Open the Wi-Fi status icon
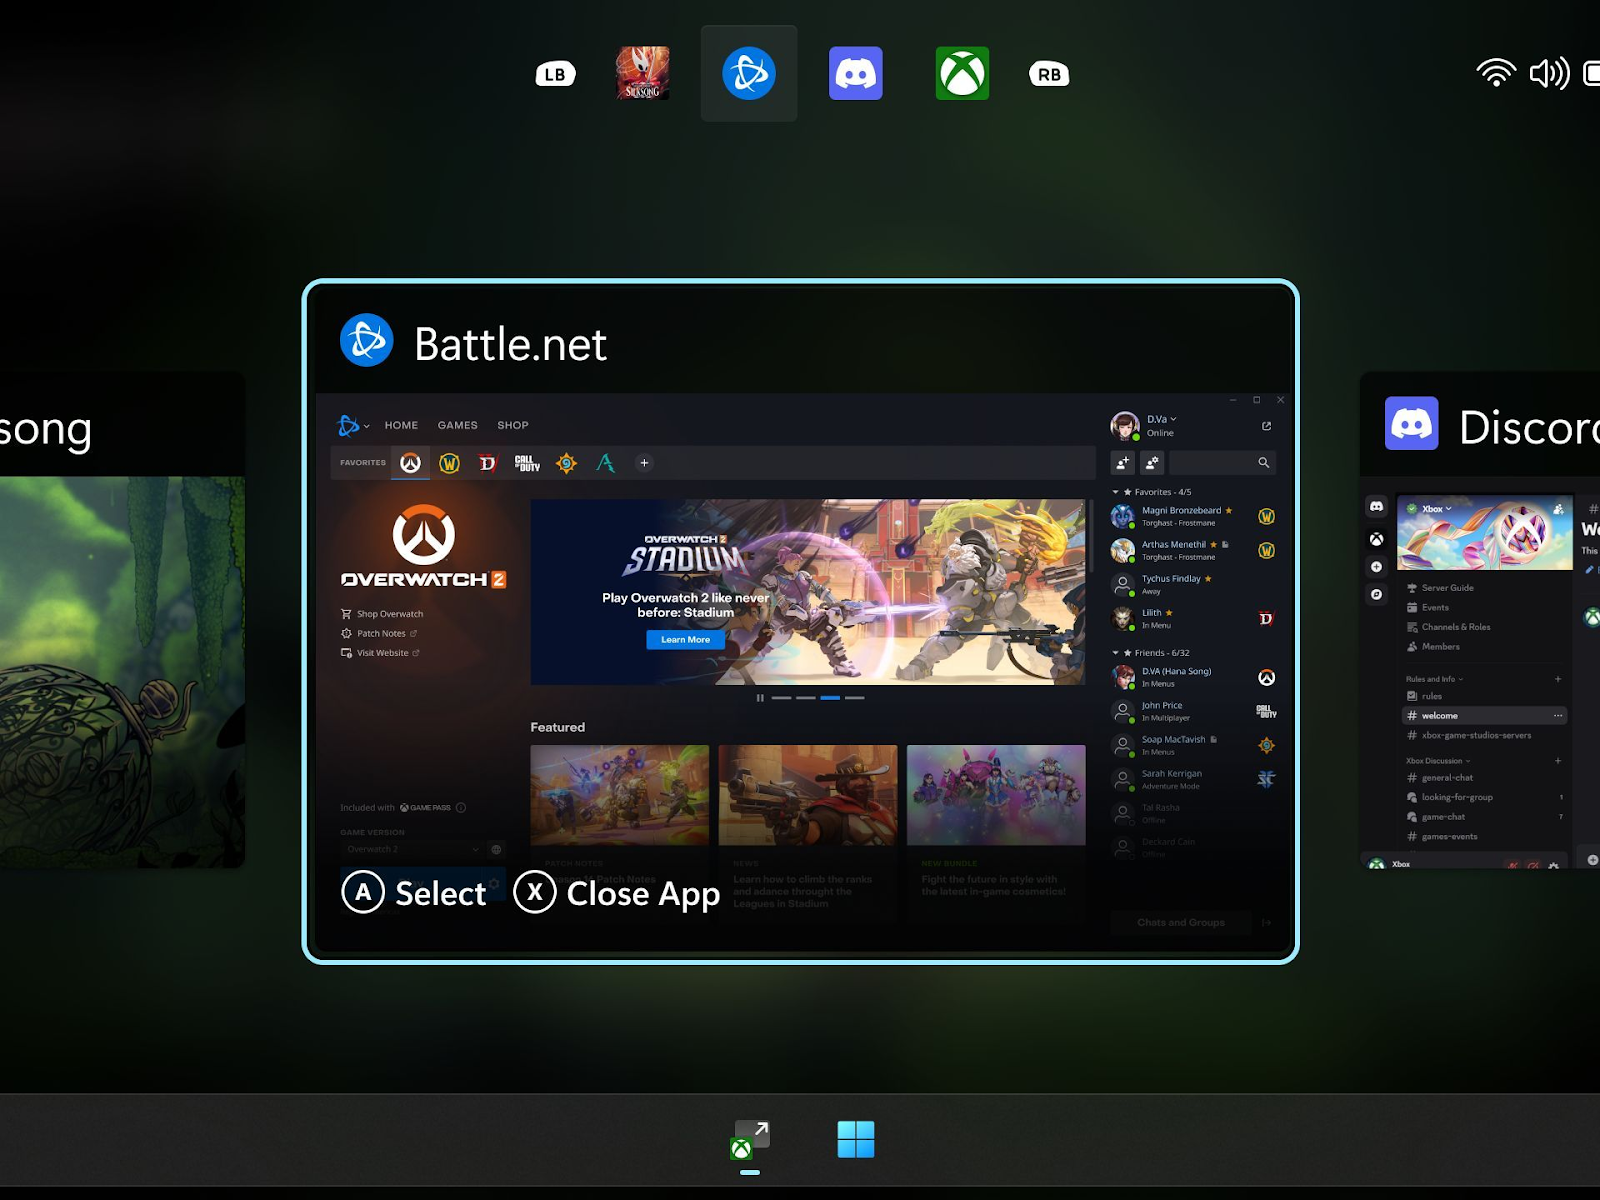 (x=1496, y=73)
